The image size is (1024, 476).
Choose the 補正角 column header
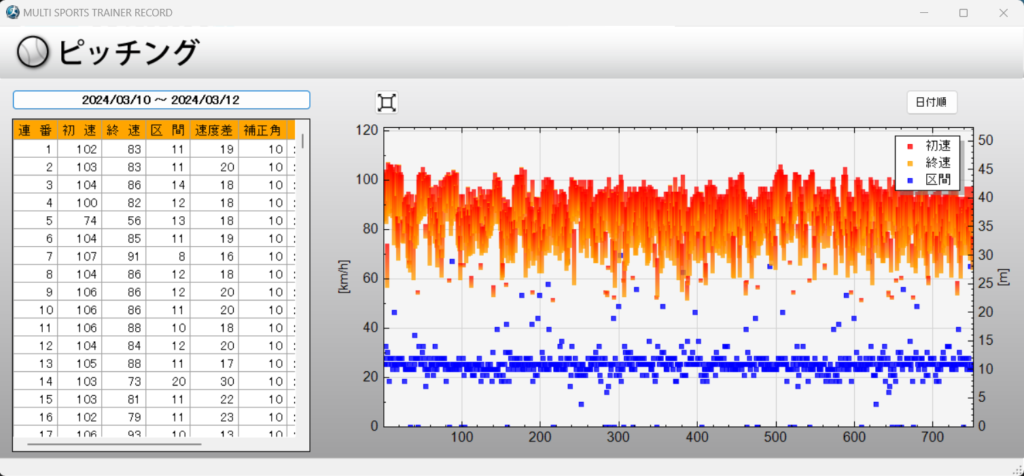pyautogui.click(x=262, y=130)
